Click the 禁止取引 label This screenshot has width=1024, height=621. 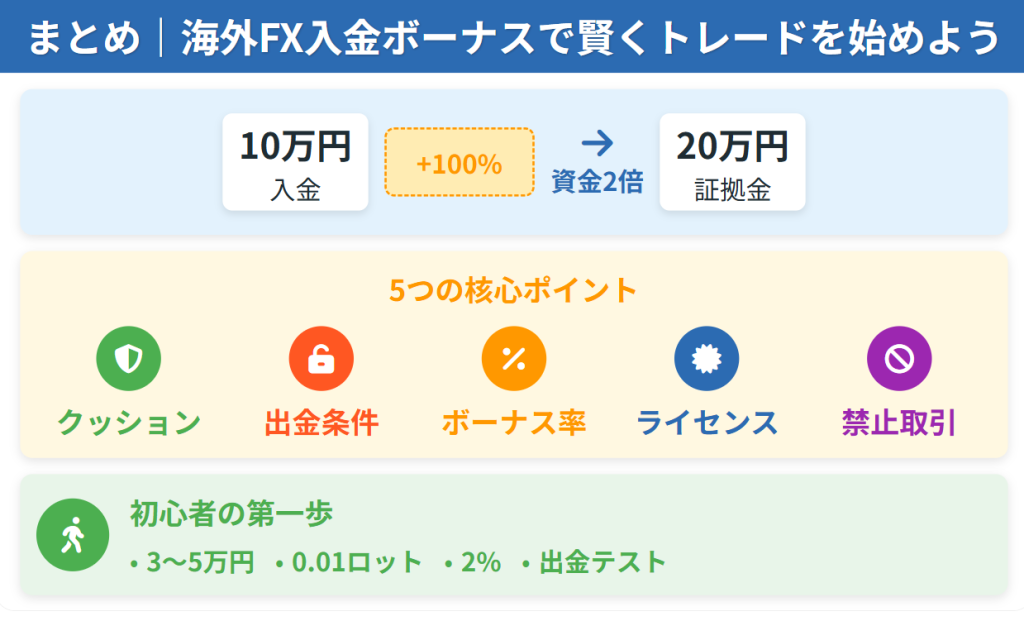click(899, 423)
